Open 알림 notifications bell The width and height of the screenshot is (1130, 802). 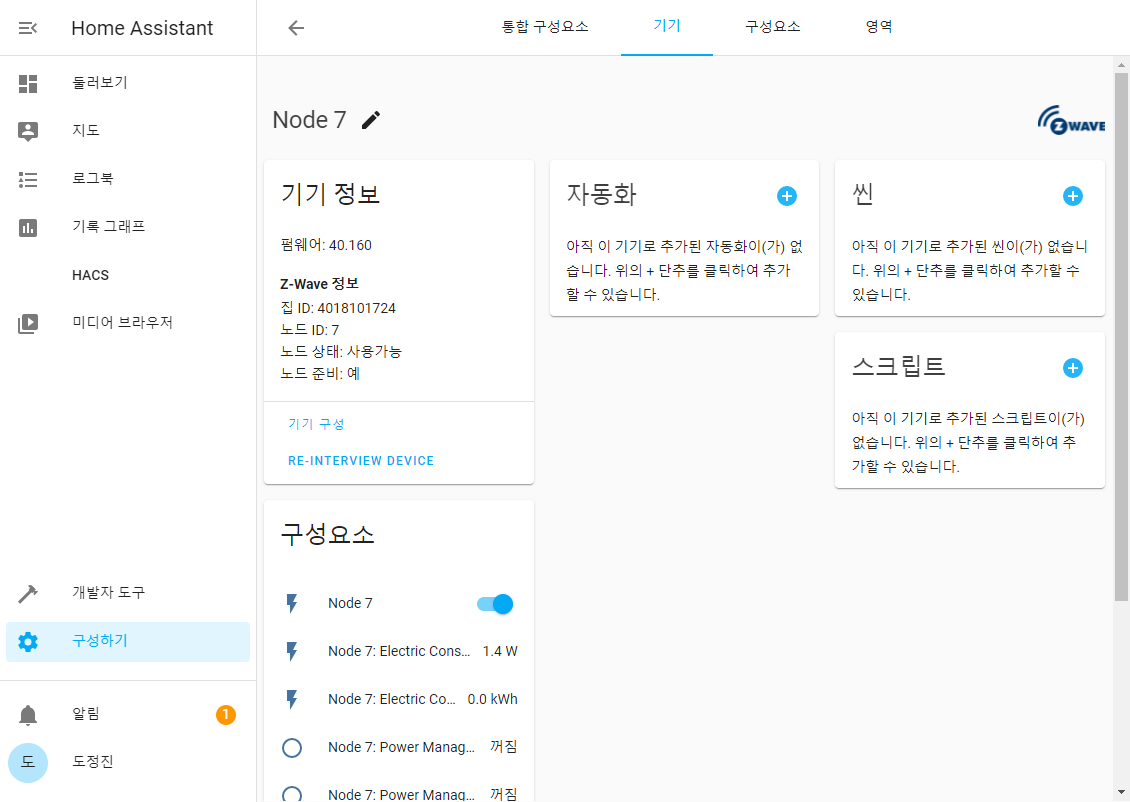28,715
